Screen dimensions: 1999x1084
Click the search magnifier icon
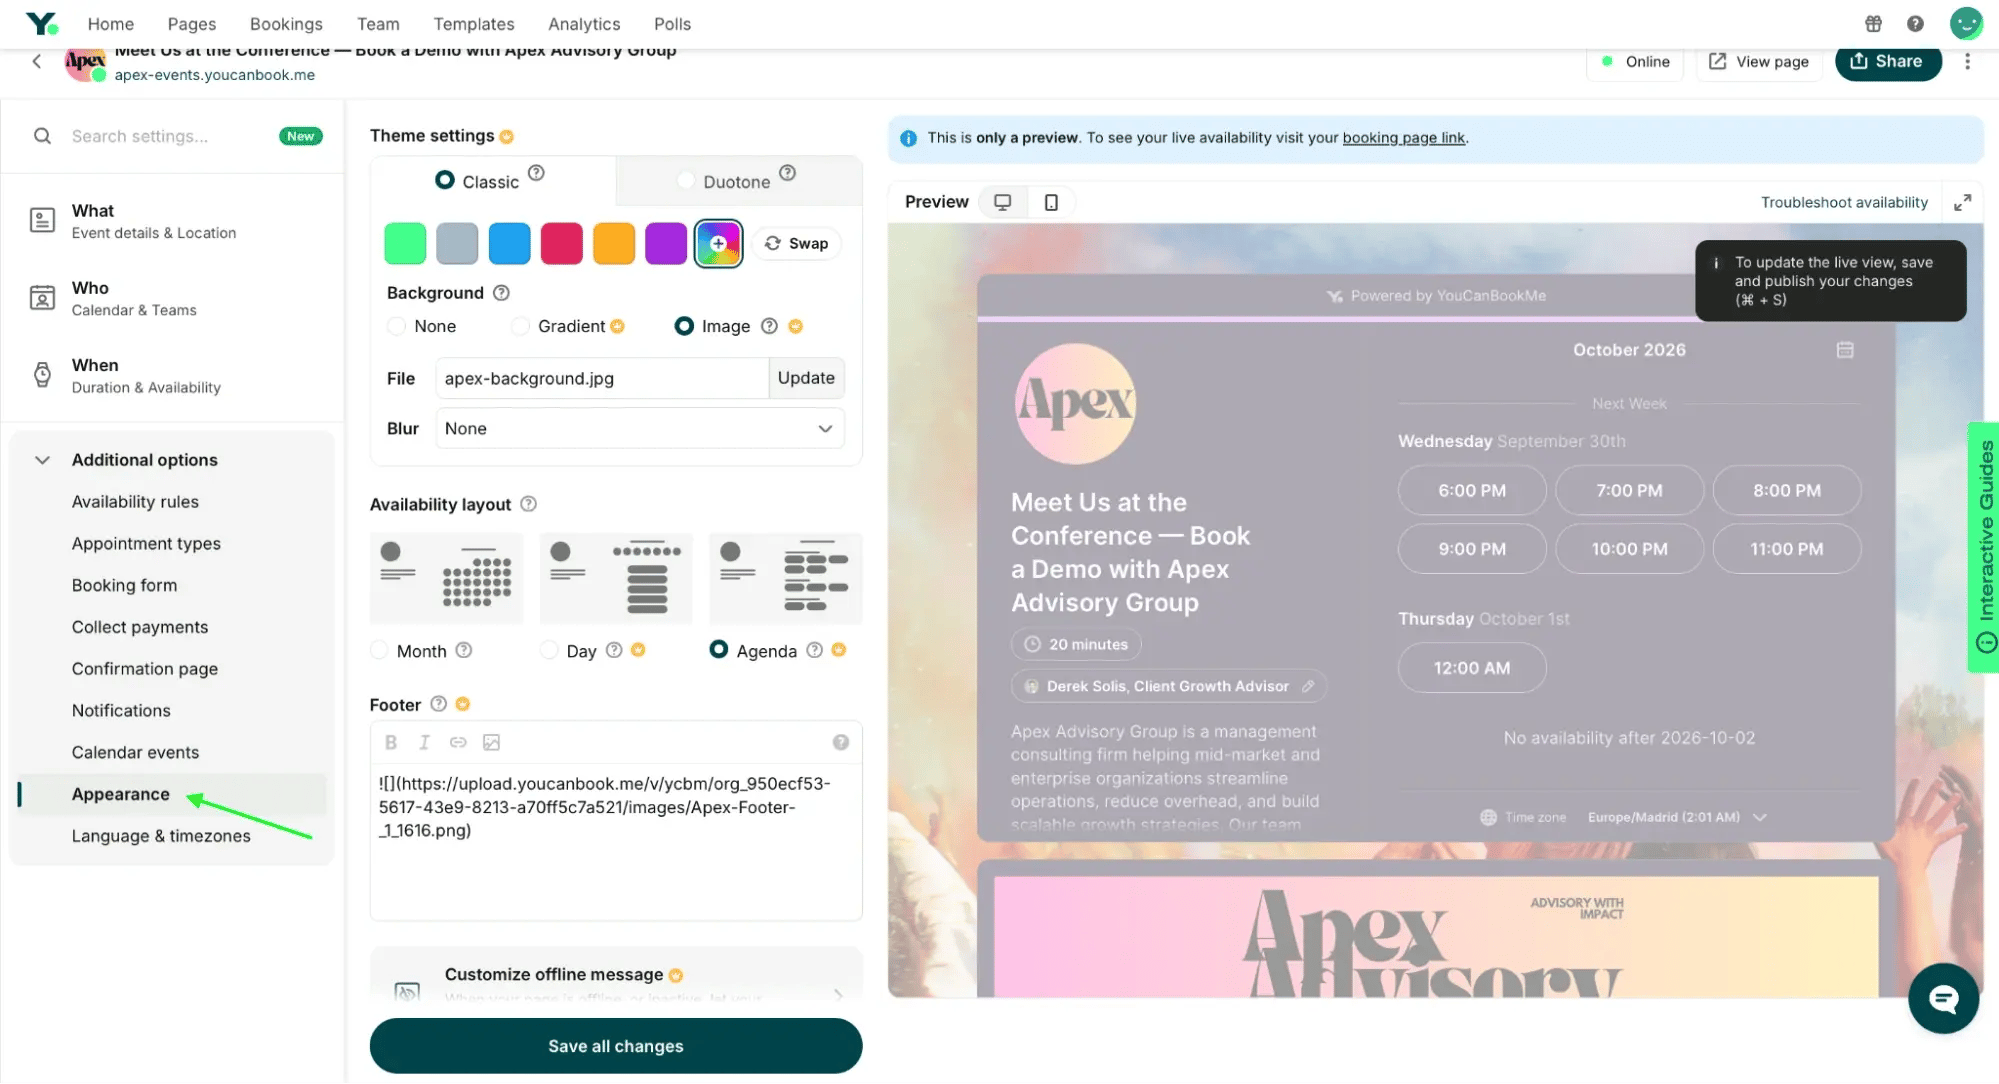point(42,136)
